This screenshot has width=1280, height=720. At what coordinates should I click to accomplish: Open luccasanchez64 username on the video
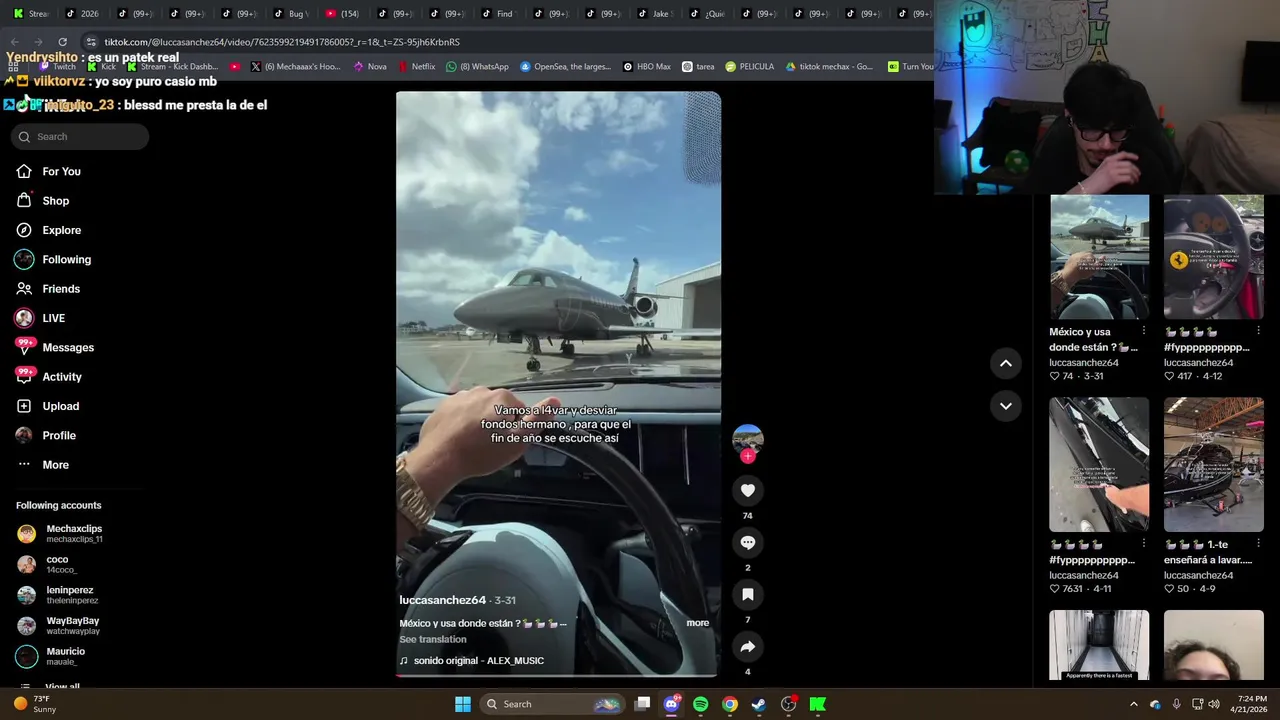coord(442,600)
